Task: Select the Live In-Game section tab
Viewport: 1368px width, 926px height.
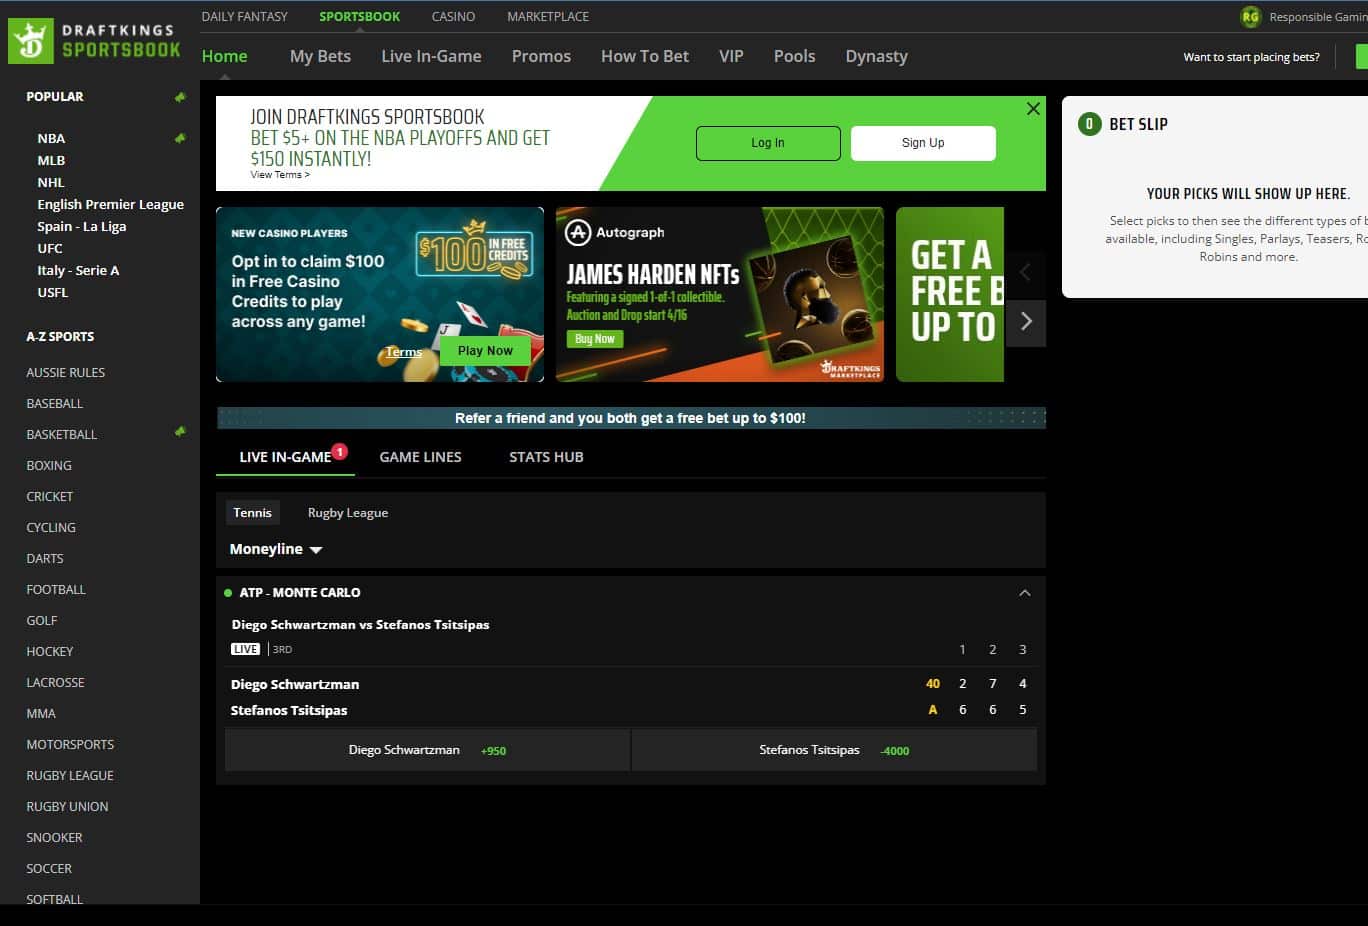Action: click(286, 457)
